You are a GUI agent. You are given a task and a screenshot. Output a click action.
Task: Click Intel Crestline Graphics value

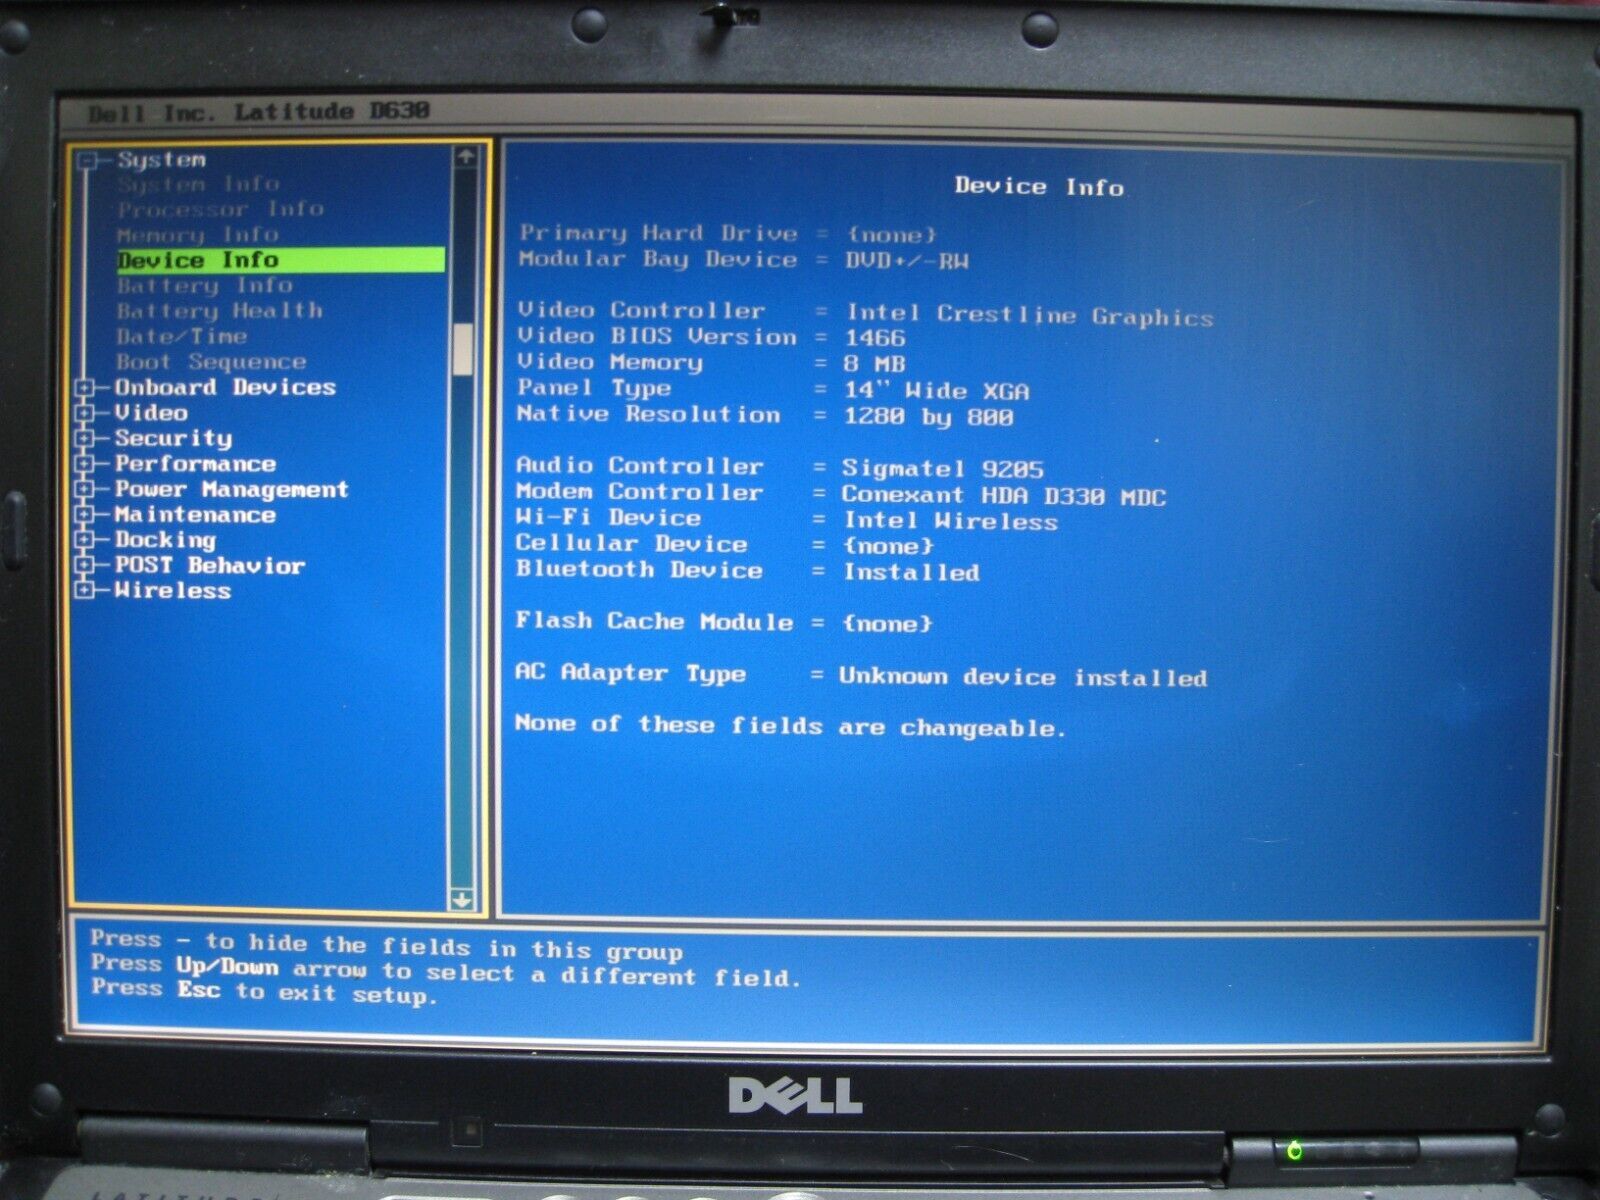1030,316
